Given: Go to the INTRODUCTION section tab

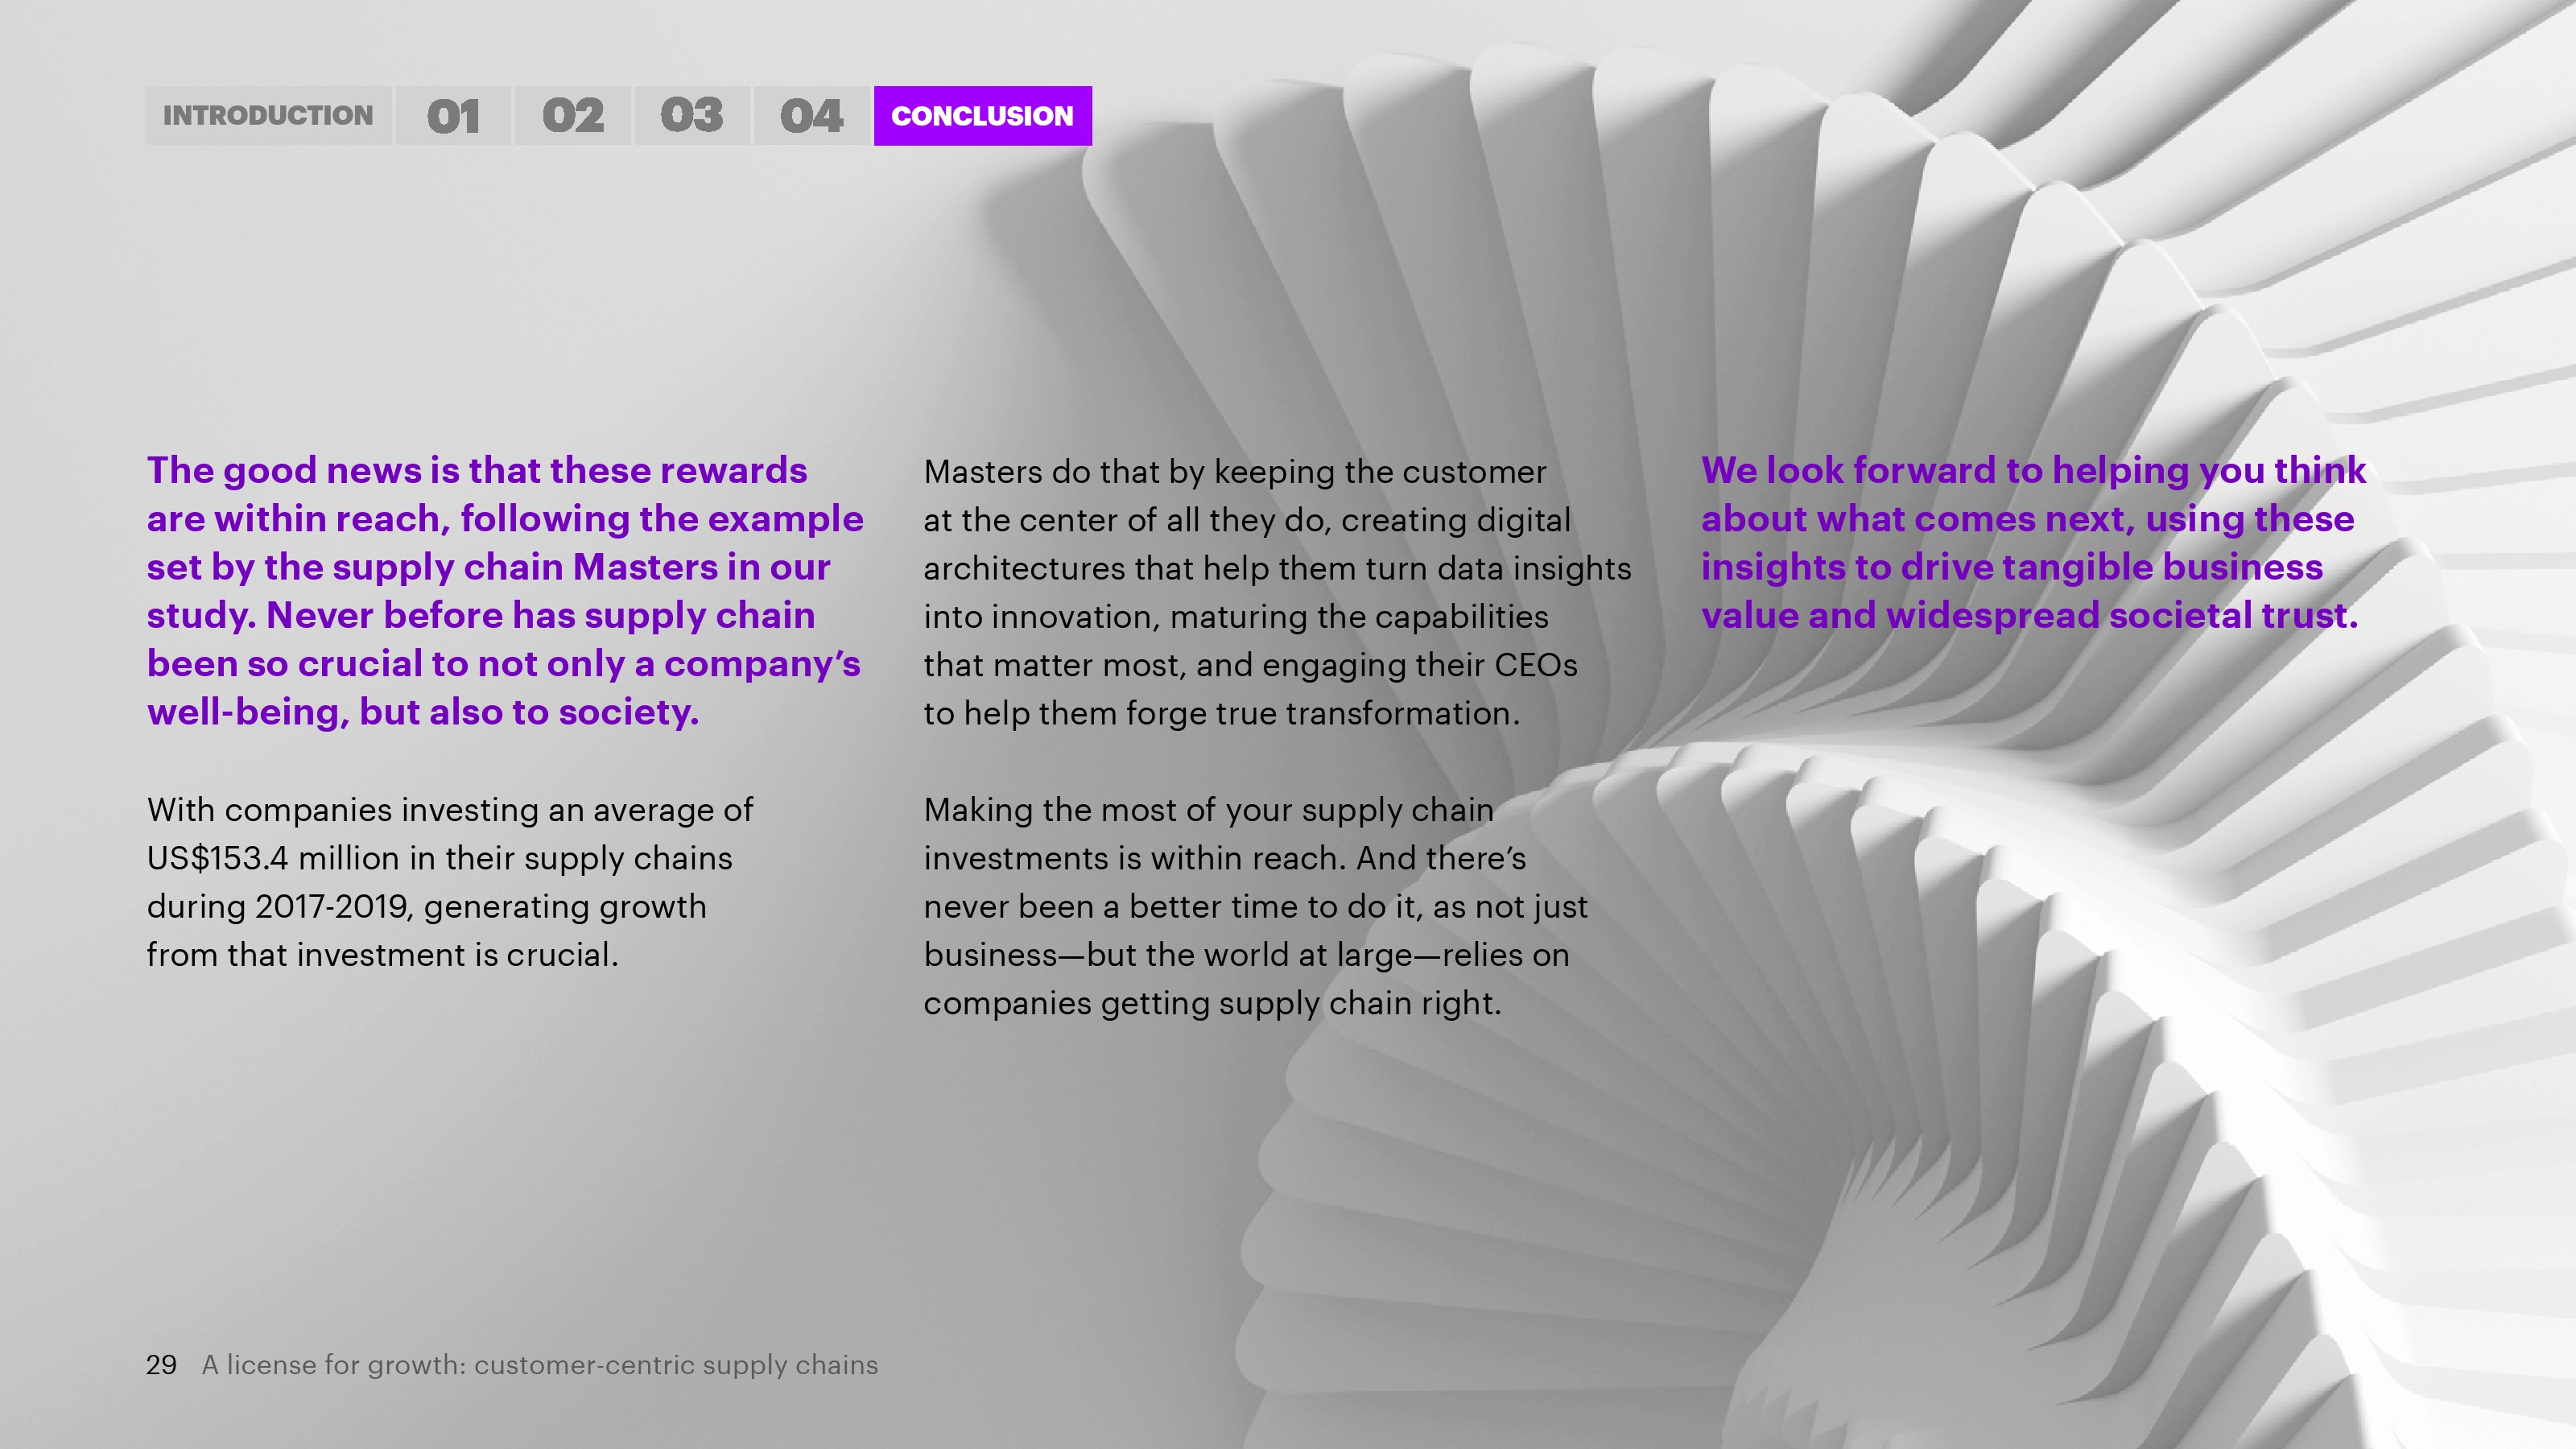Looking at the screenshot, I should pyautogui.click(x=268, y=116).
